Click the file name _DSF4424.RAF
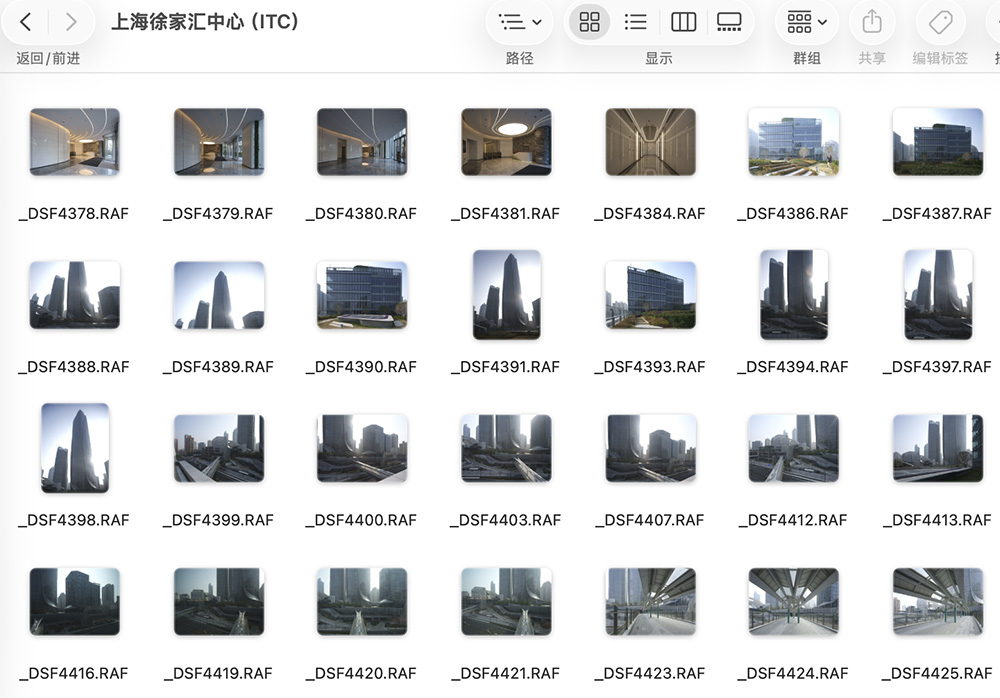 [x=793, y=673]
